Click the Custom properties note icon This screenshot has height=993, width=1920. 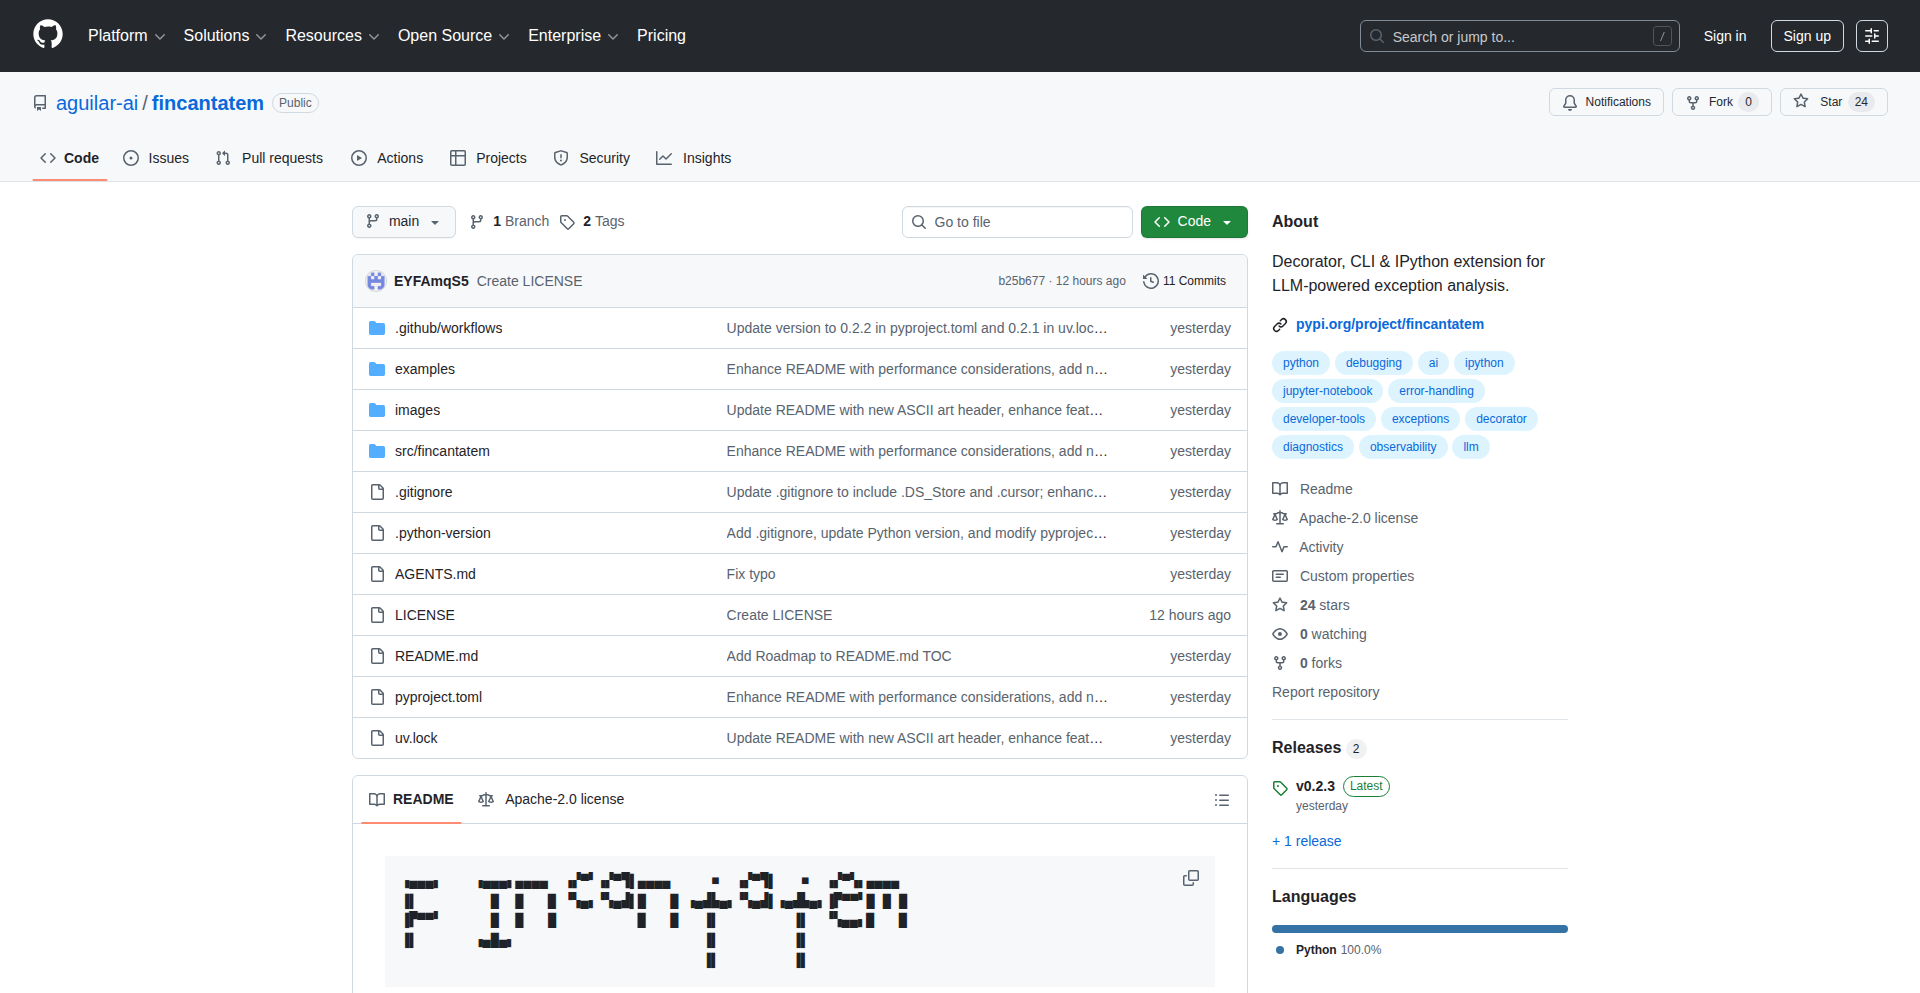[1280, 576]
